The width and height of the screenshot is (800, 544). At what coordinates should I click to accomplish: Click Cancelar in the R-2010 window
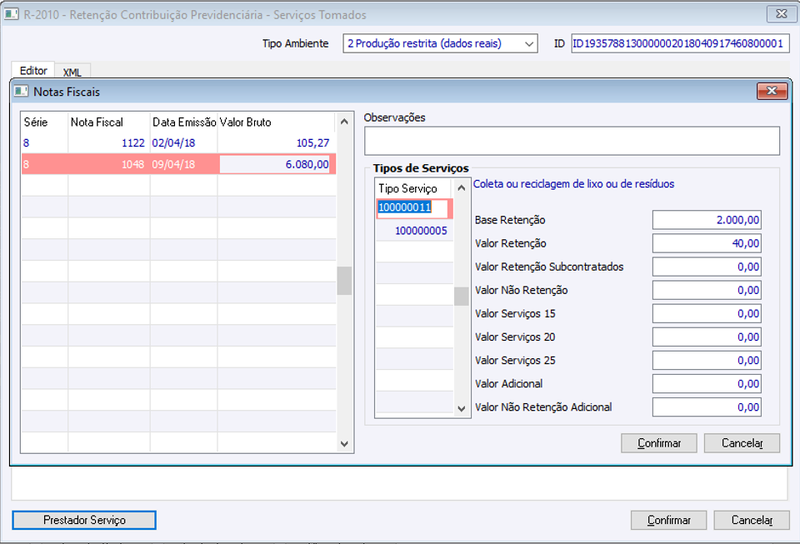tap(752, 520)
